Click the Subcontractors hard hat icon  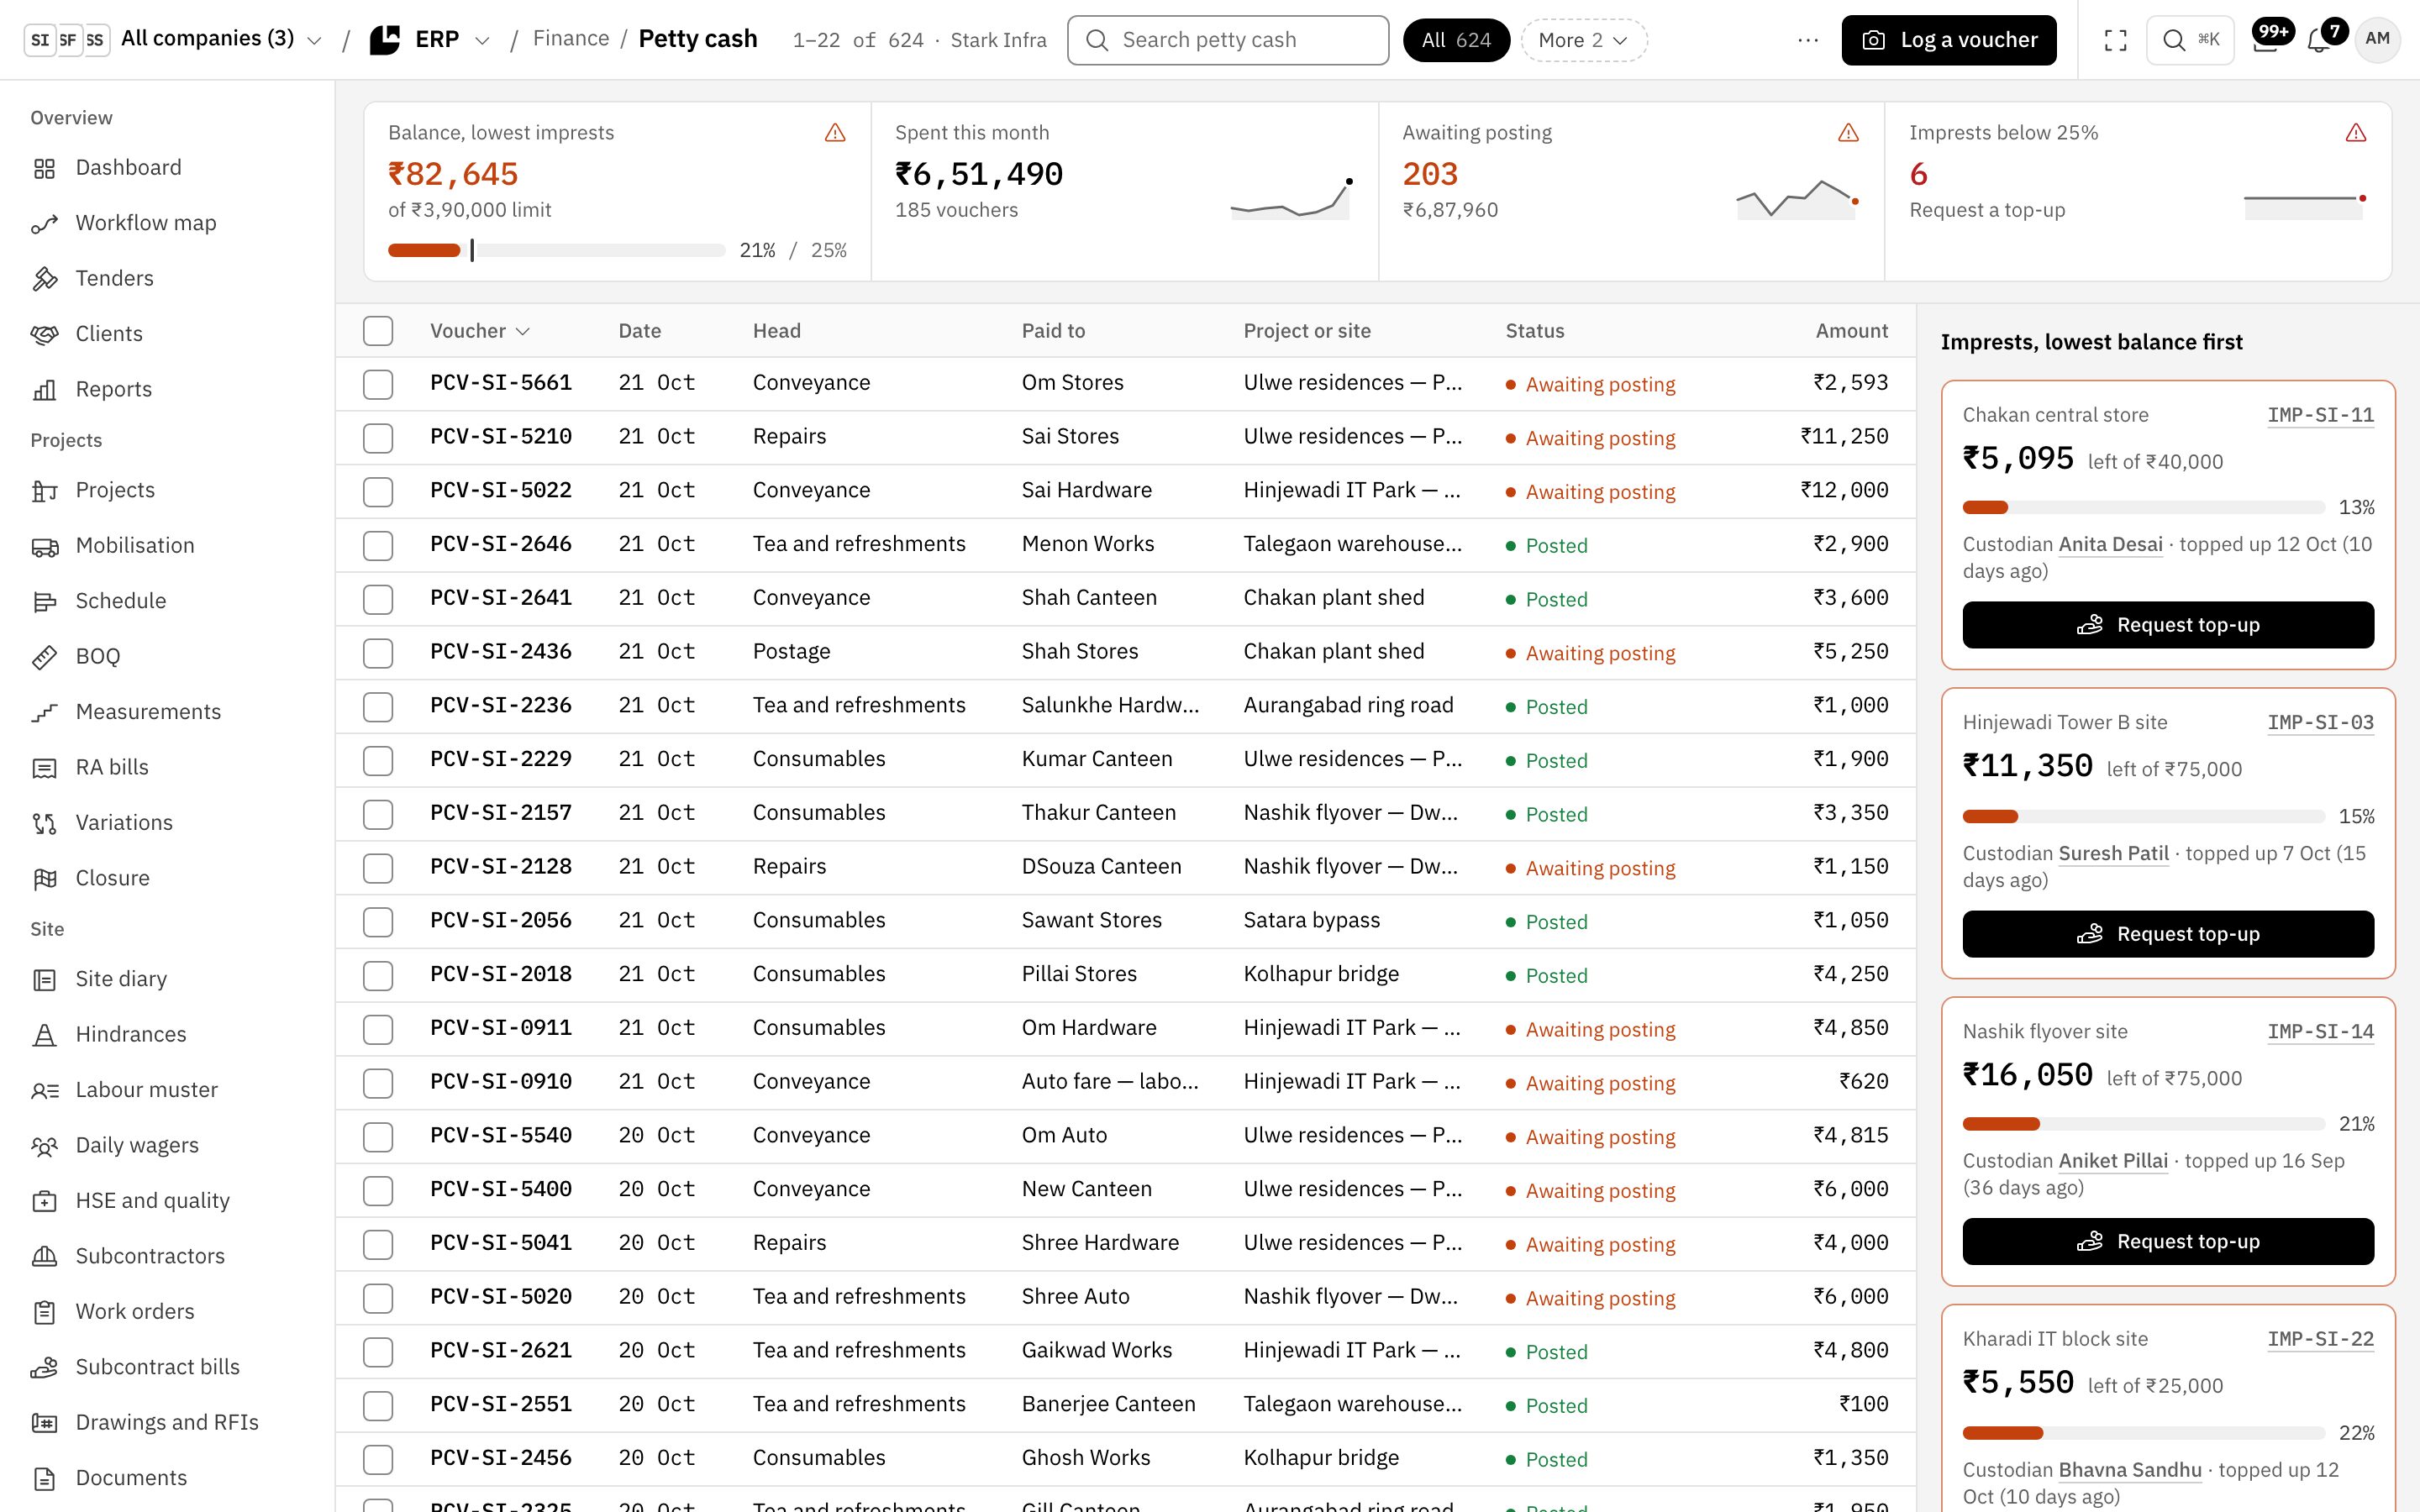tap(44, 1256)
